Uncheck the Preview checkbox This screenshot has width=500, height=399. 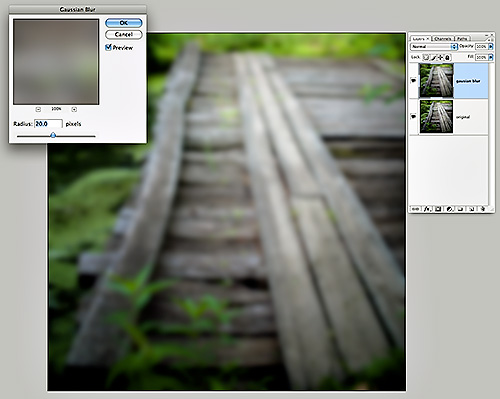click(x=108, y=47)
